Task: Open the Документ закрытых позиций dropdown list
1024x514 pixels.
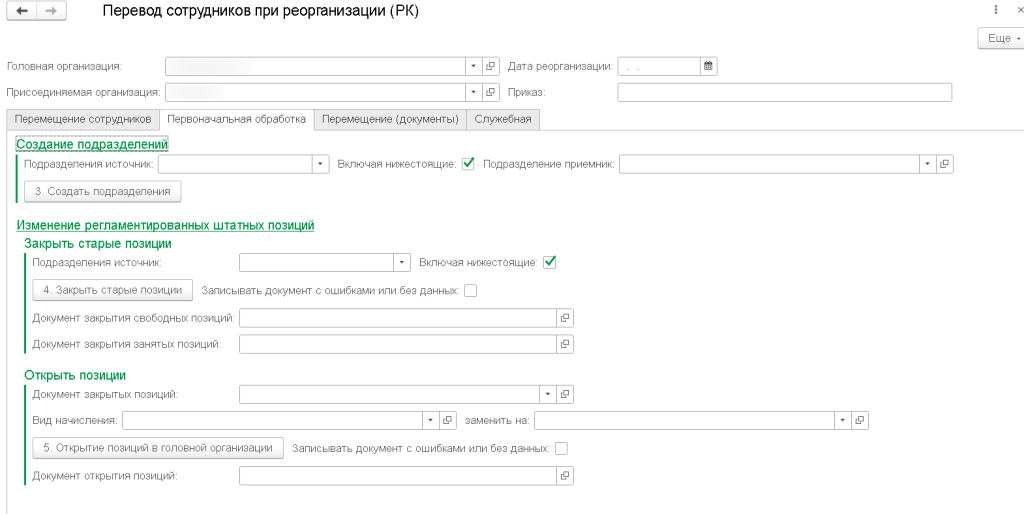Action: 547,394
